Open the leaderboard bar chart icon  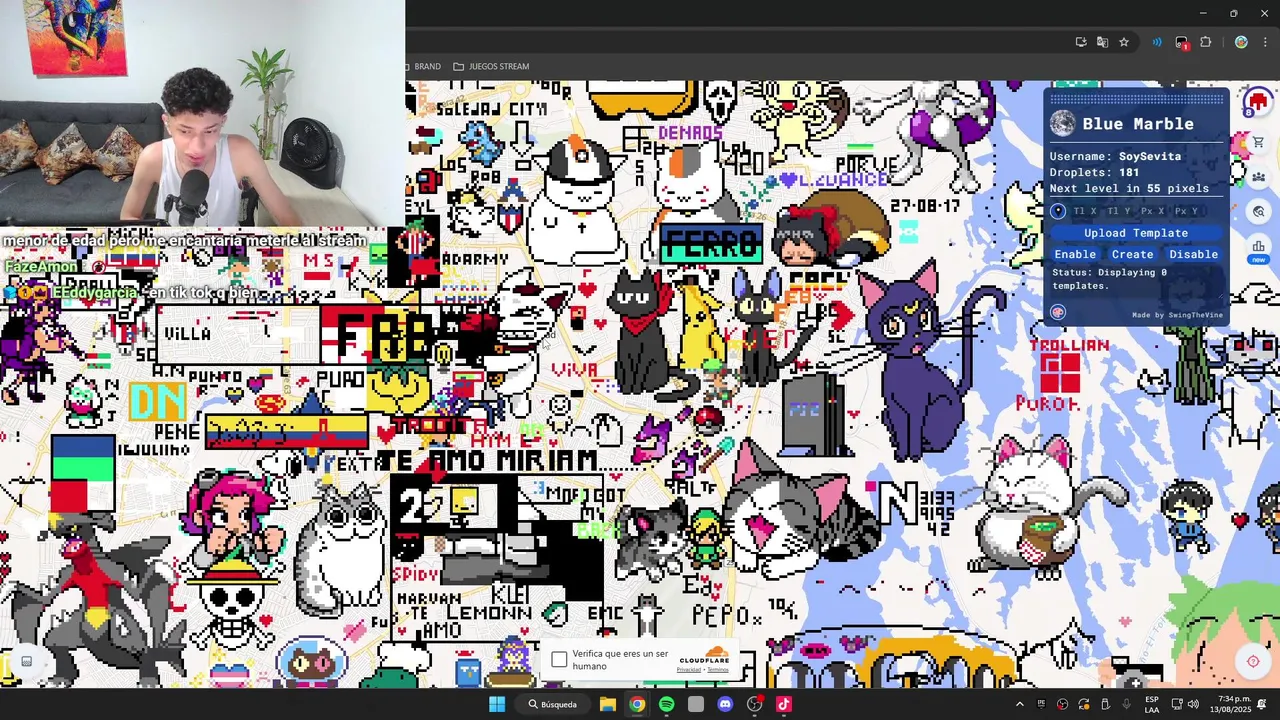tap(1258, 246)
